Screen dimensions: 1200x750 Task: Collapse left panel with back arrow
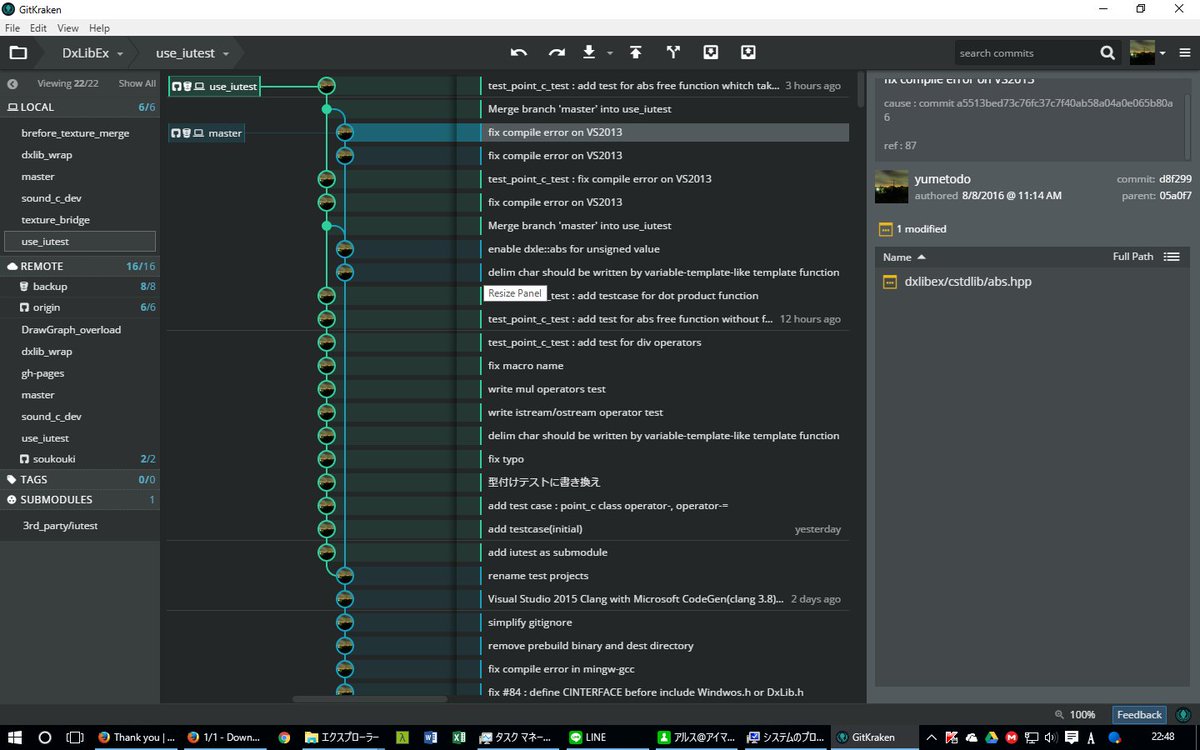pos(13,84)
